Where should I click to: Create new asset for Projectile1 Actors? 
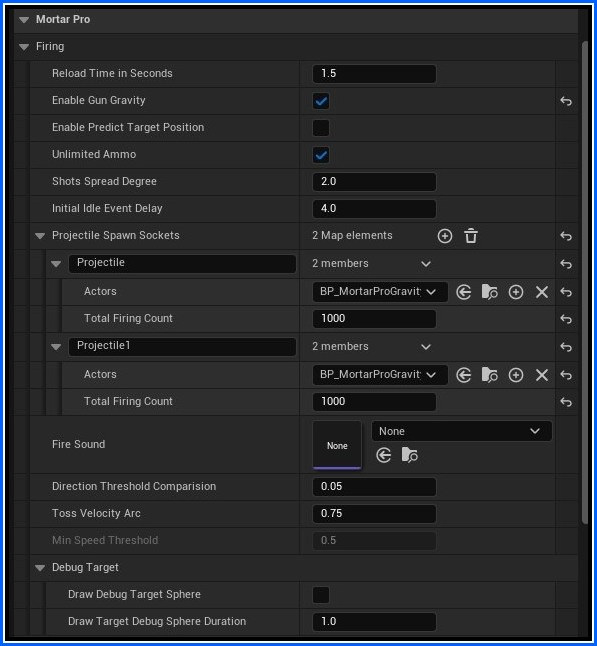click(x=516, y=375)
